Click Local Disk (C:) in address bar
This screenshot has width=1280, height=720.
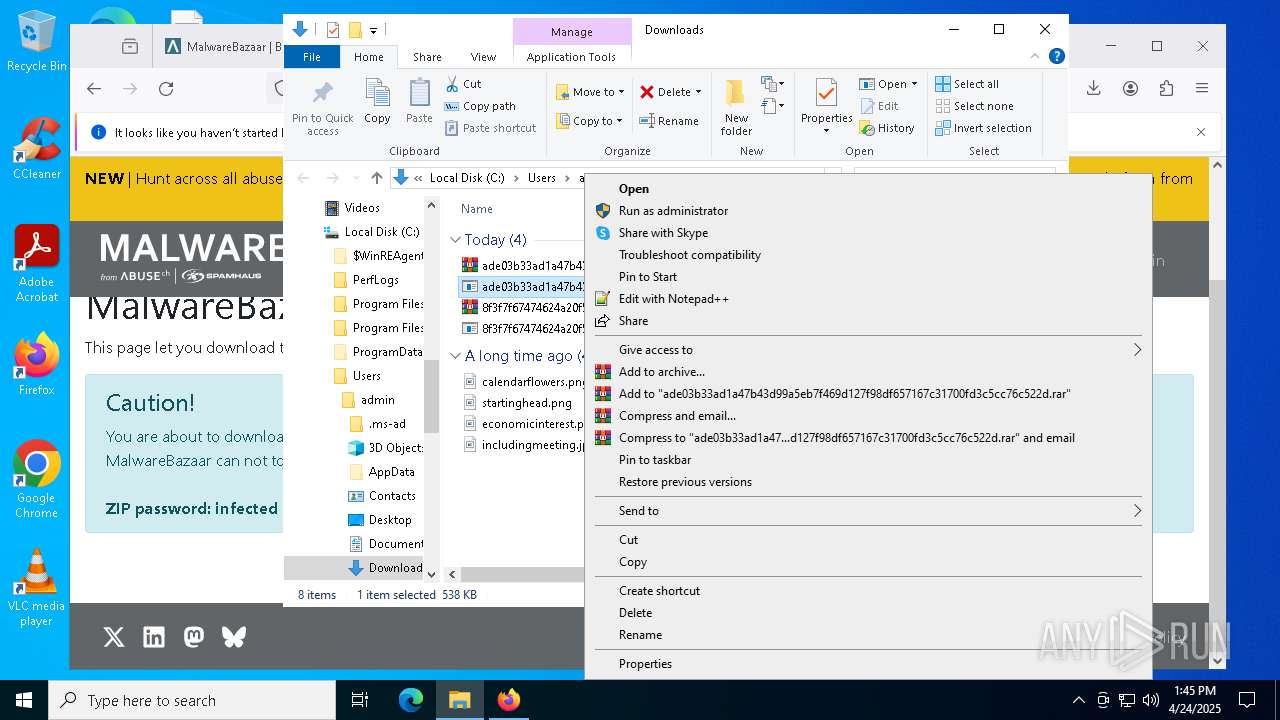pos(467,178)
